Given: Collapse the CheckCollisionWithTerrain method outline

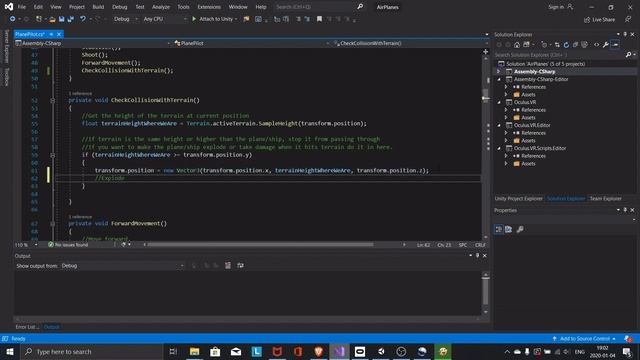Looking at the screenshot, I should click(53, 100).
